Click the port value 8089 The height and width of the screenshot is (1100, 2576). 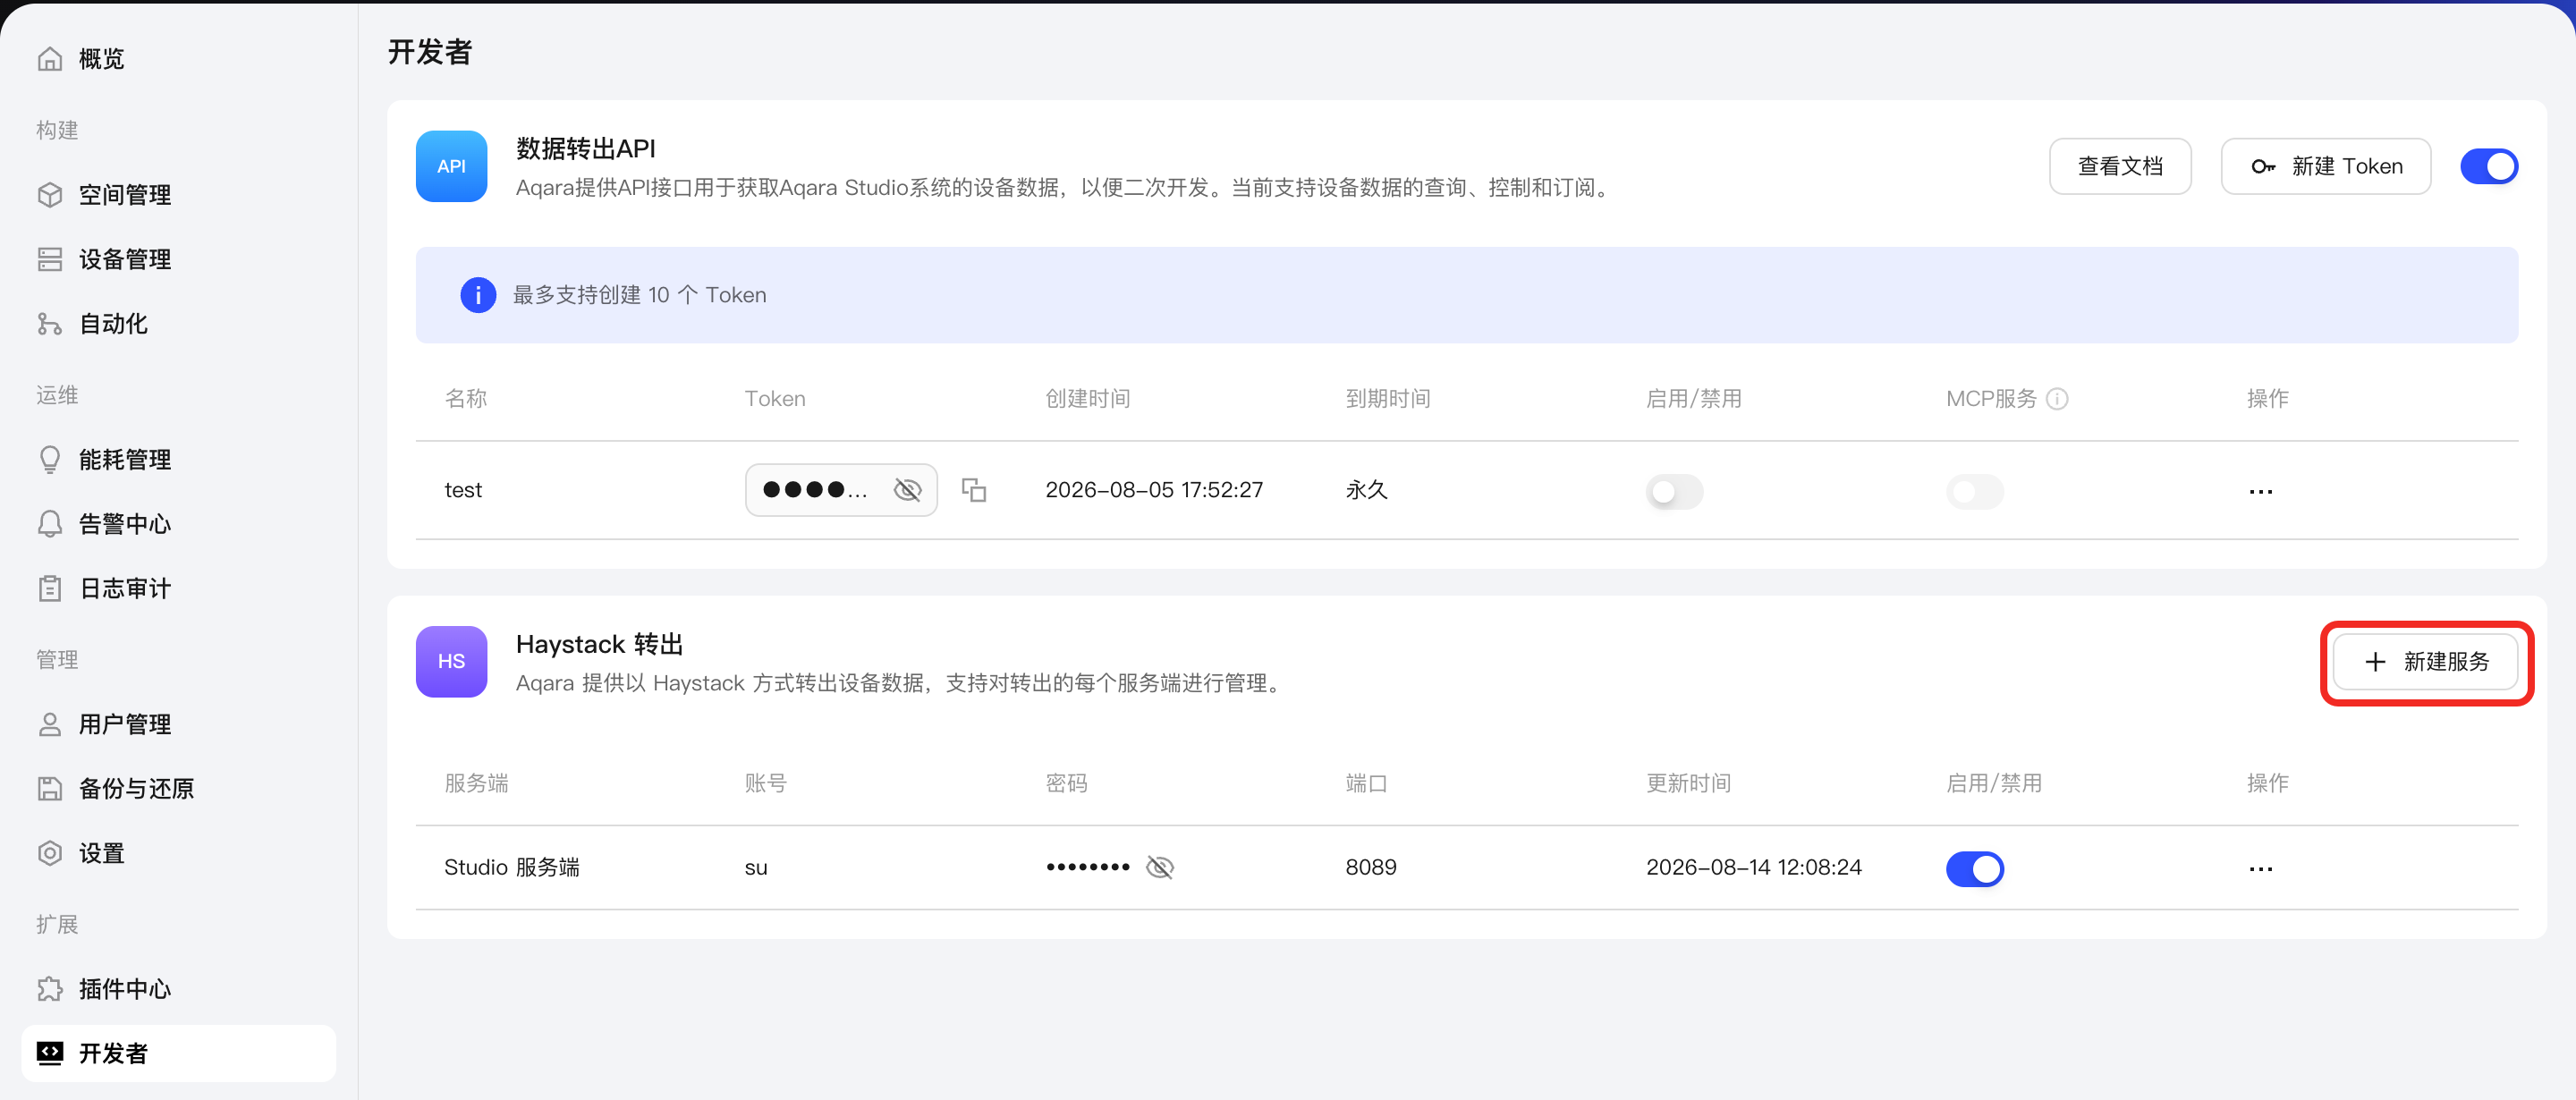click(x=1371, y=868)
